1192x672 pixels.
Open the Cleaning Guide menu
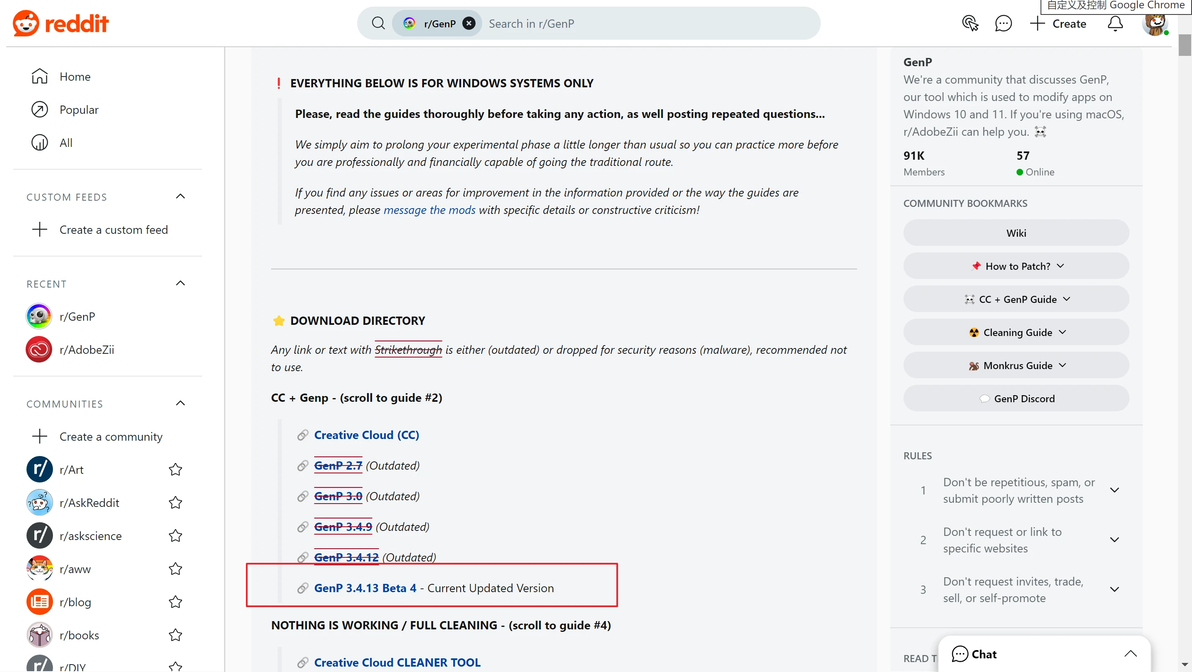[1016, 332]
